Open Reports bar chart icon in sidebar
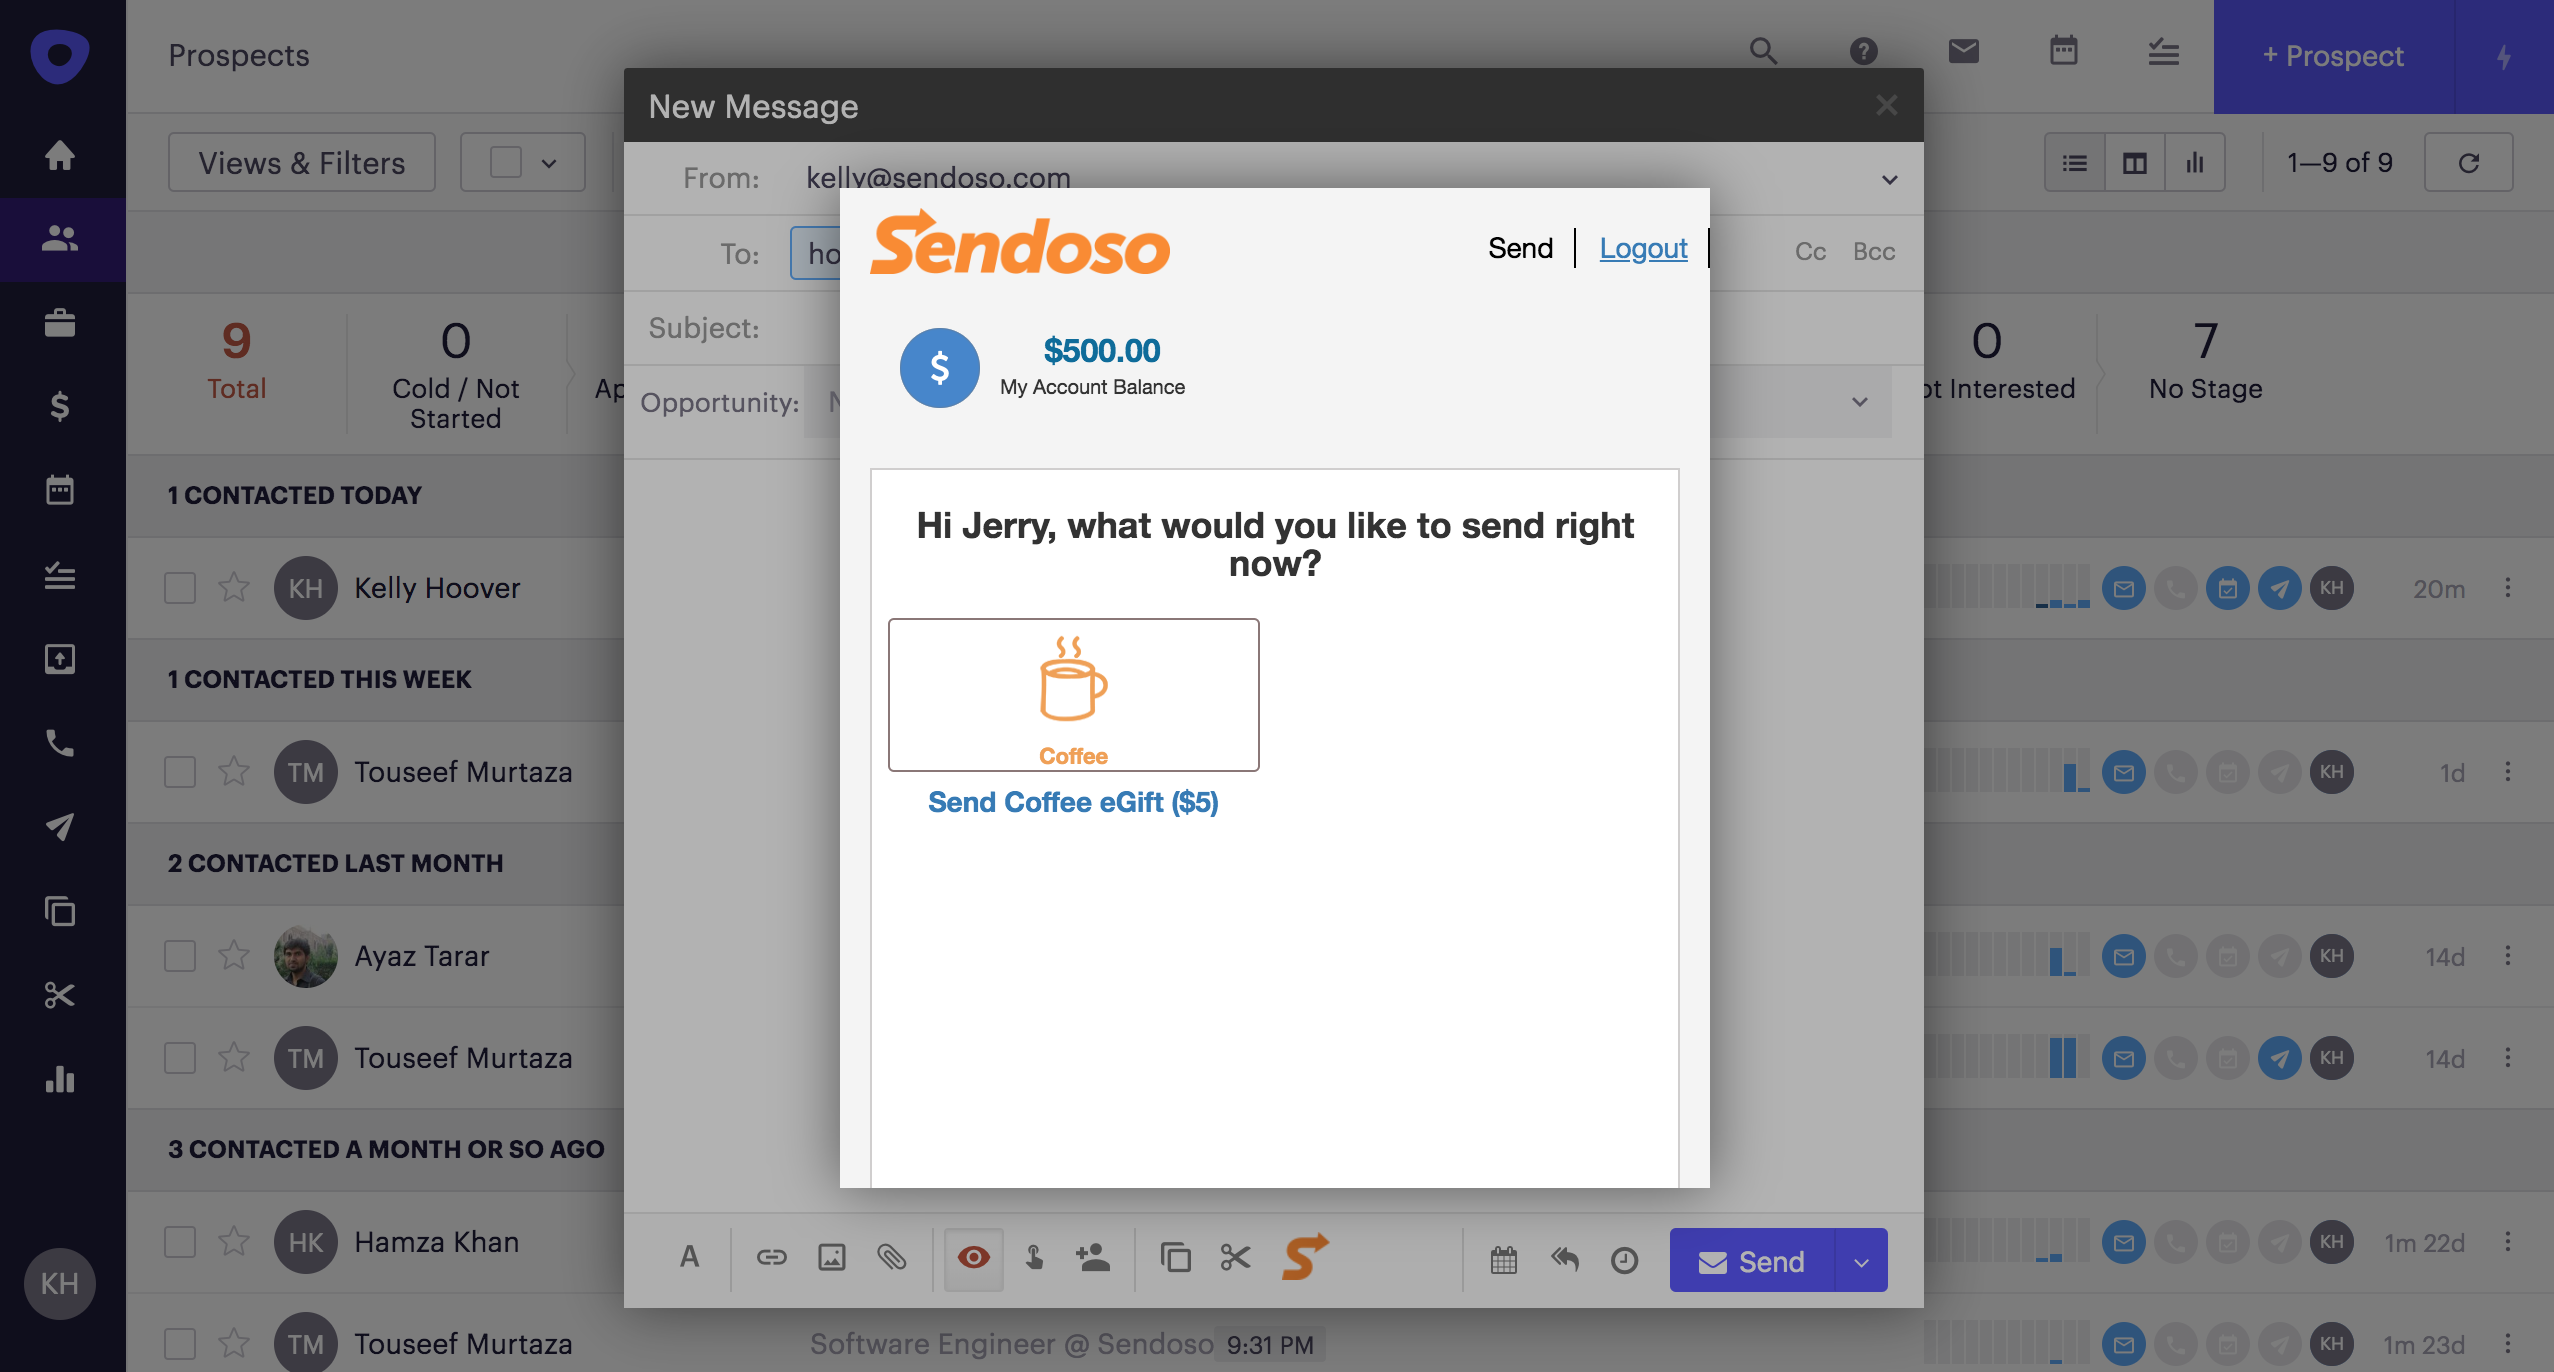2554x1372 pixels. [60, 1079]
